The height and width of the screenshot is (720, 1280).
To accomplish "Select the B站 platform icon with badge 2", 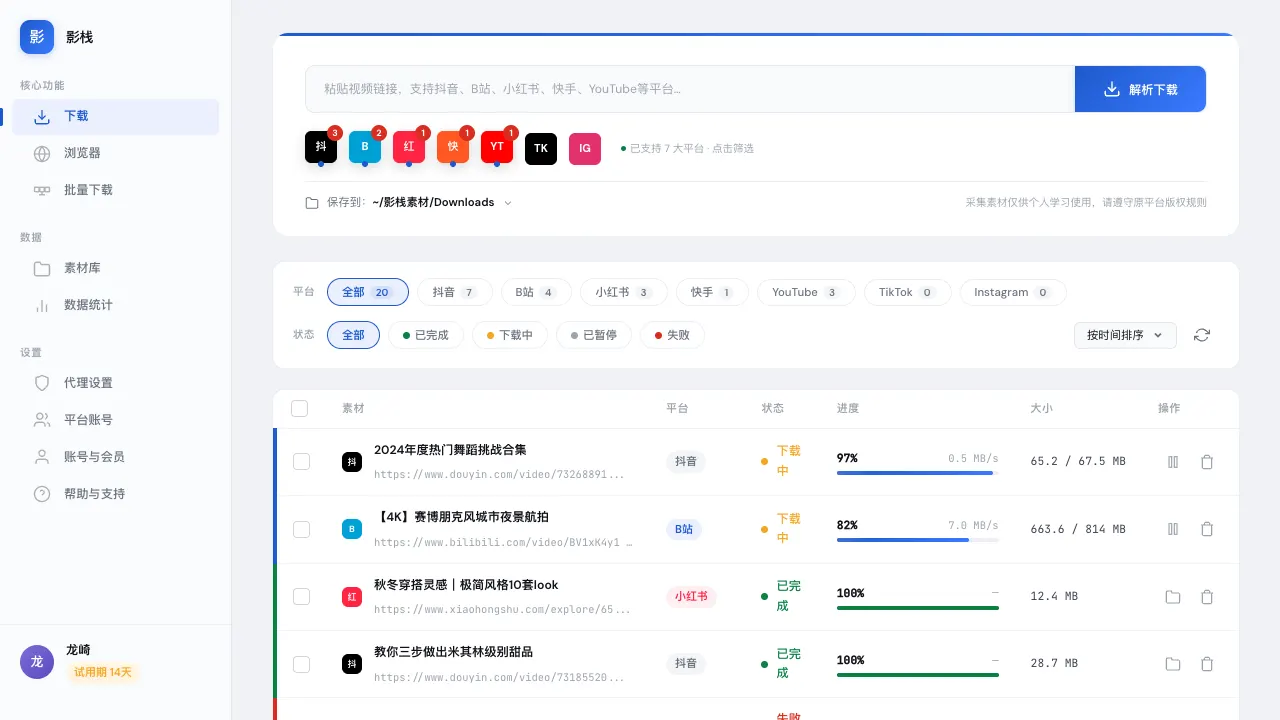I will click(365, 147).
